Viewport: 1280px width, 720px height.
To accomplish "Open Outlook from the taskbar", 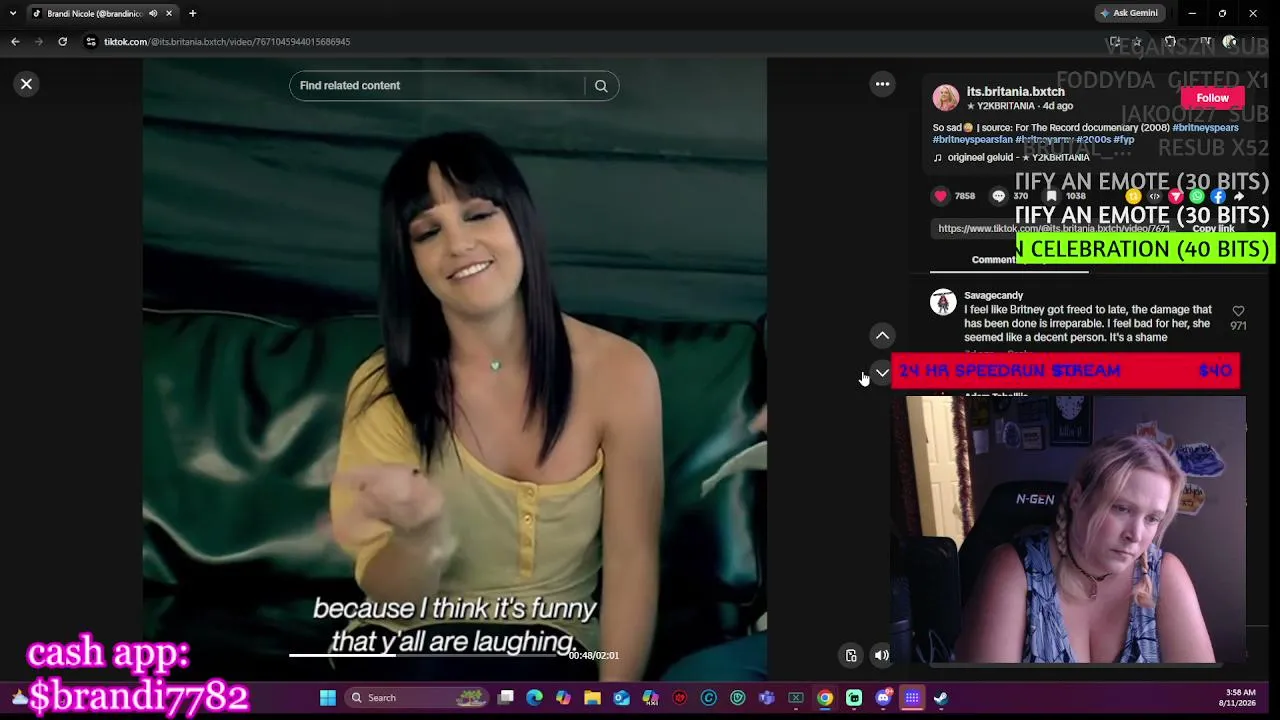I will [621, 698].
